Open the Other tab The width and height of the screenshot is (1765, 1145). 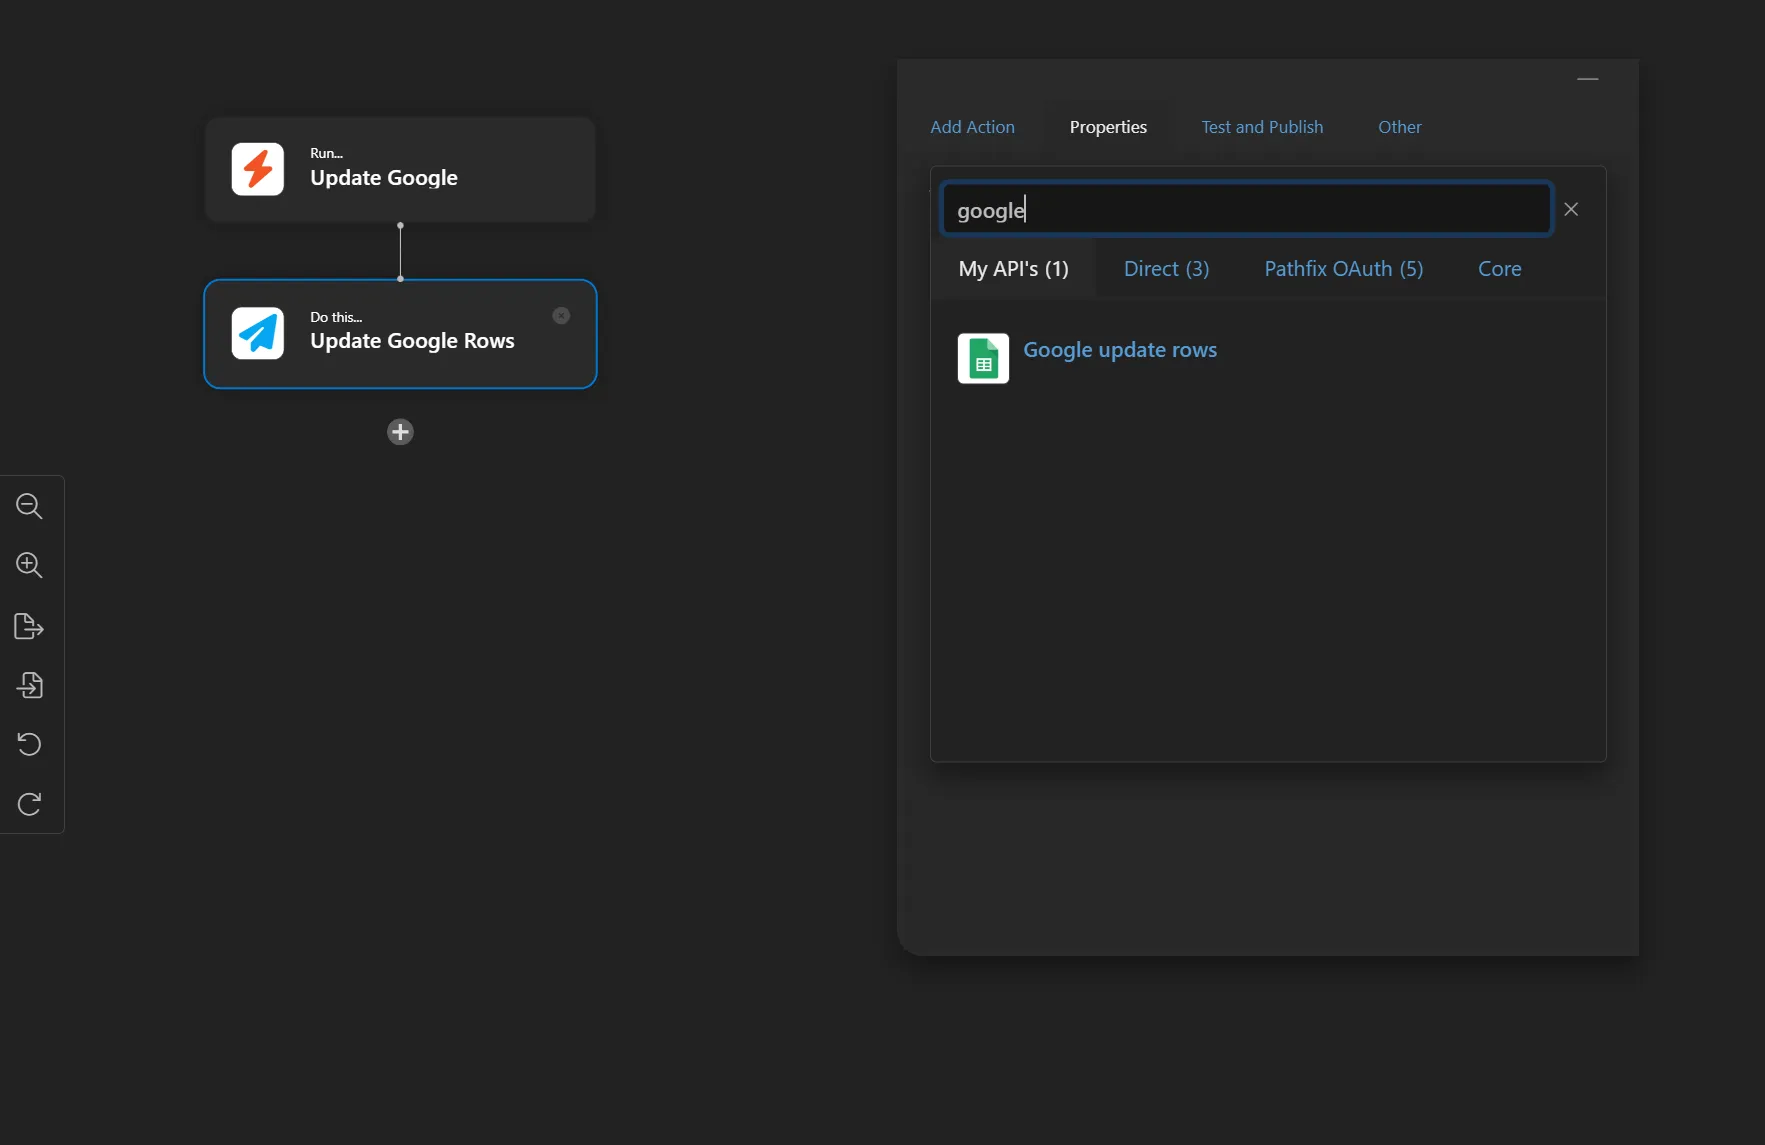tap(1399, 127)
